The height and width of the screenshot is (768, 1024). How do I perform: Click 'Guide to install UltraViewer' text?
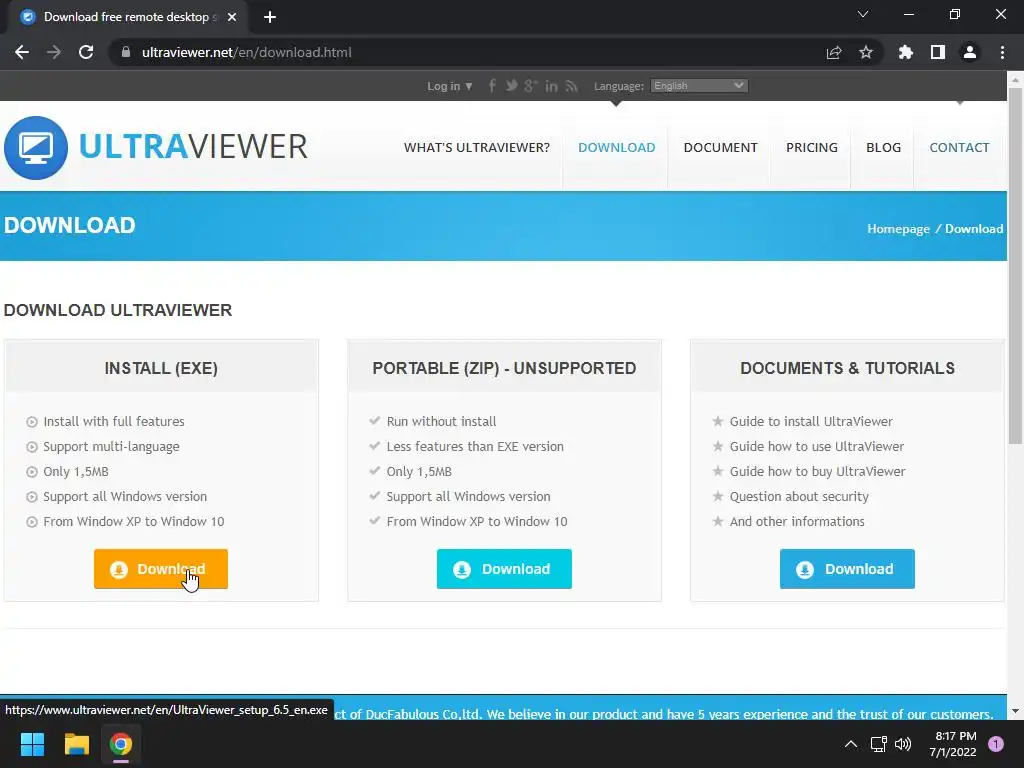click(x=811, y=421)
